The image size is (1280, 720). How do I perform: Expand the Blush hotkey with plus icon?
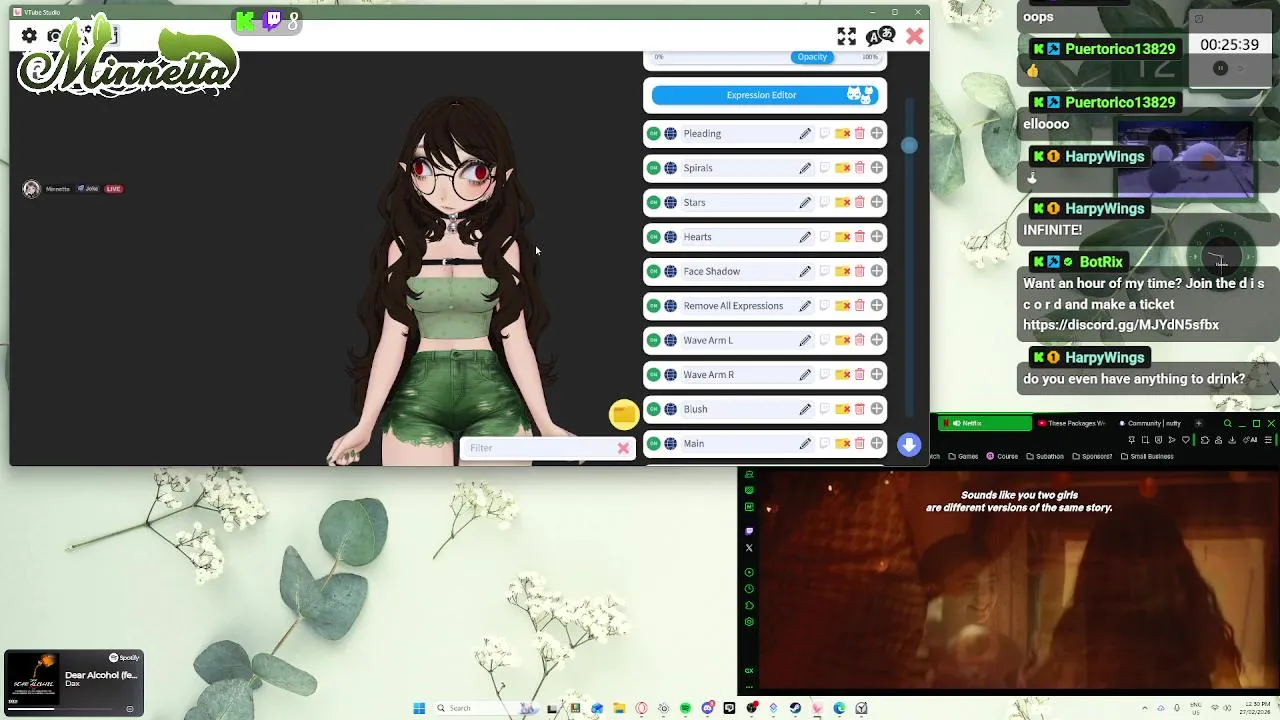877,409
